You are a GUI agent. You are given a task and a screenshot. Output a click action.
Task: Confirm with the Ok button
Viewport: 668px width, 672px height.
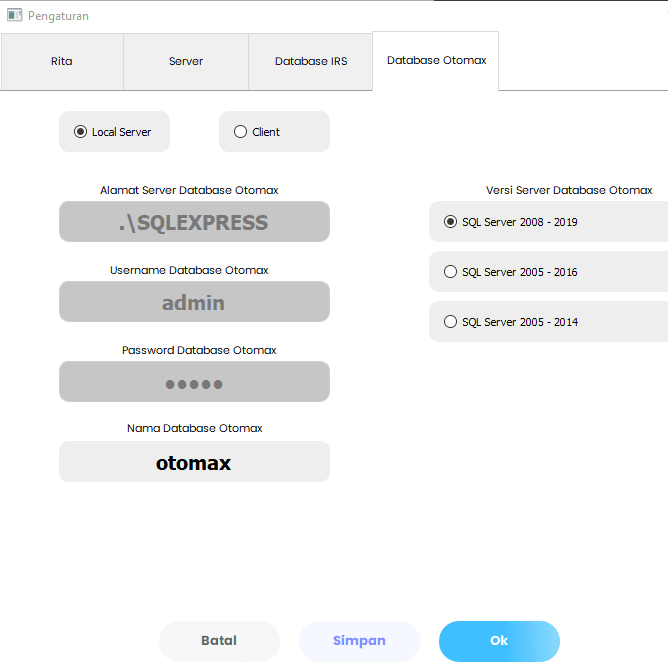tap(499, 641)
